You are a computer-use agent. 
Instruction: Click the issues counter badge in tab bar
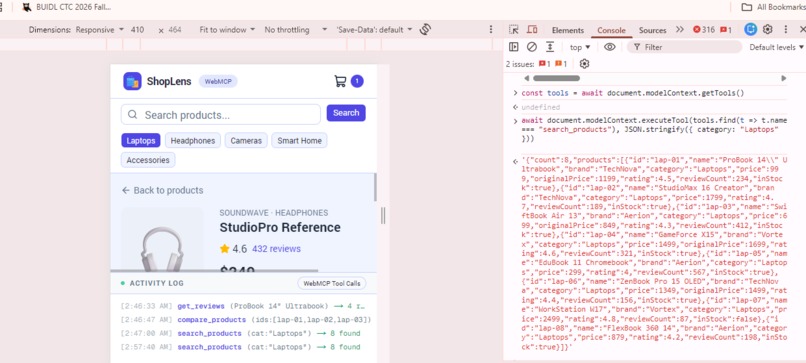[x=726, y=29]
